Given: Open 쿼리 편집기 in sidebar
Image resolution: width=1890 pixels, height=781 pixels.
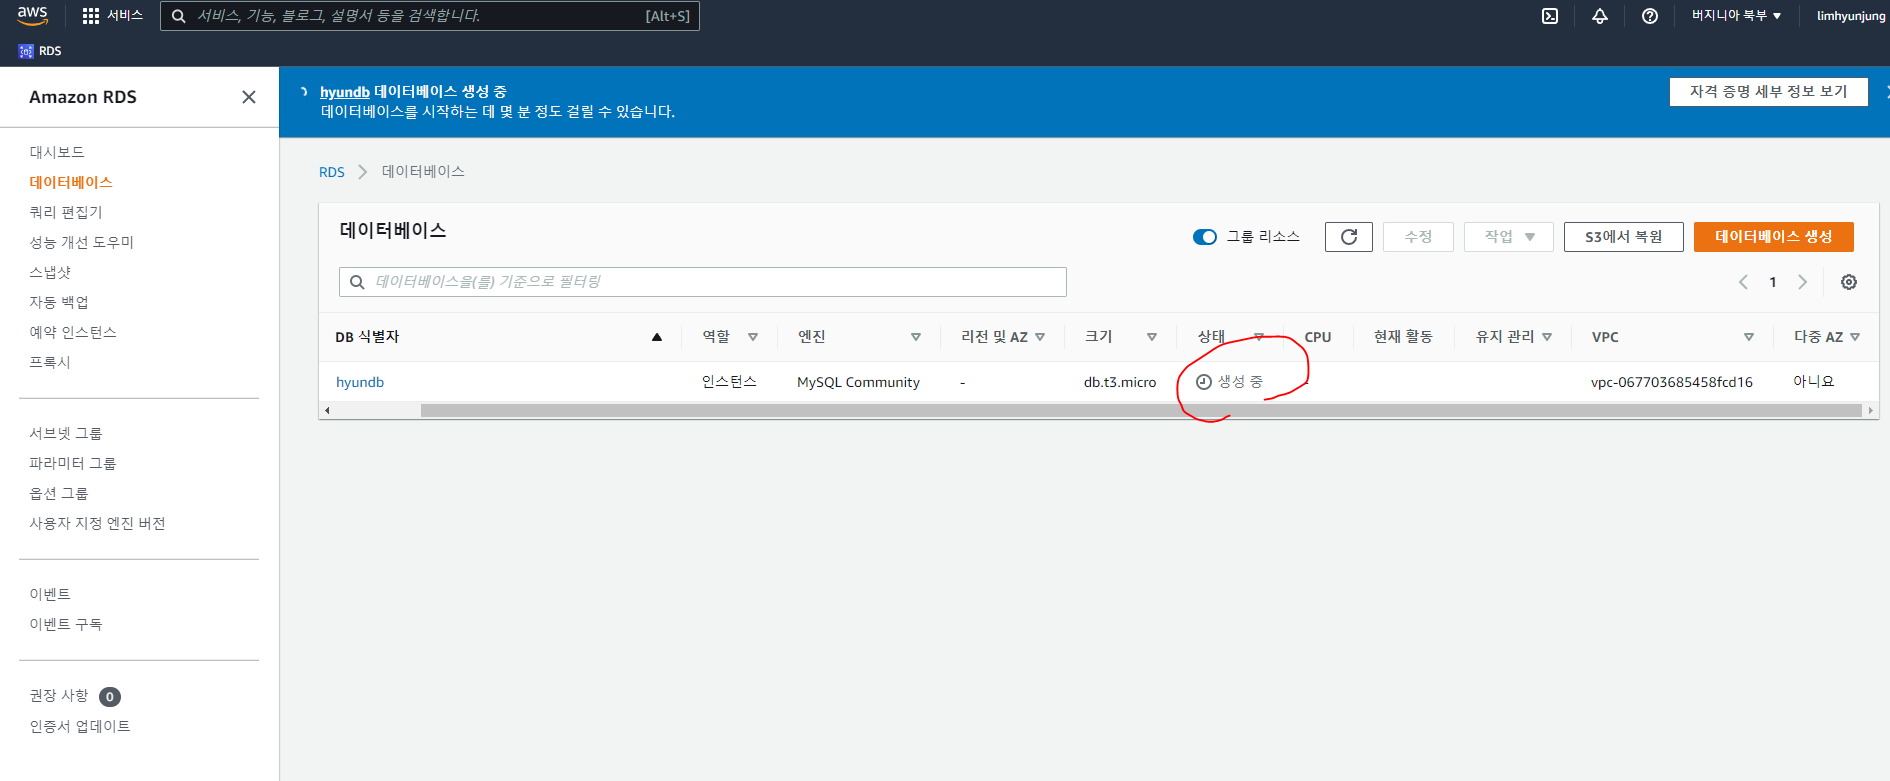Looking at the screenshot, I should (66, 212).
